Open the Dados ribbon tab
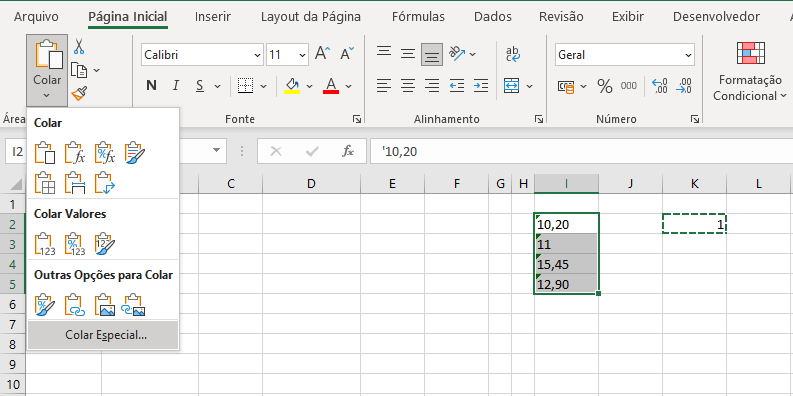 coord(492,17)
